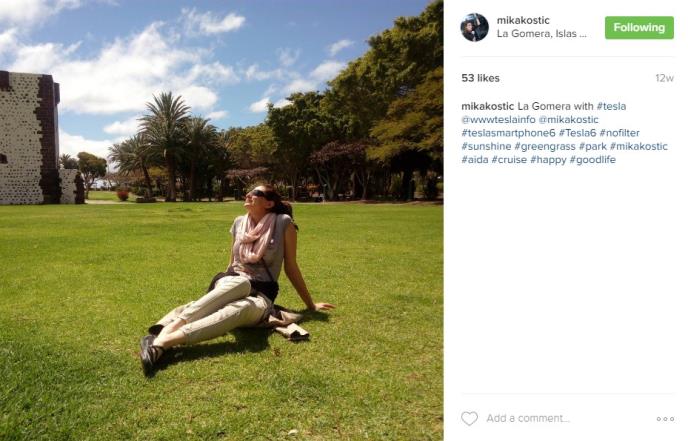Screen dimensions: 688x441
Task: Open the #goodlife hashtag
Action: click(593, 160)
